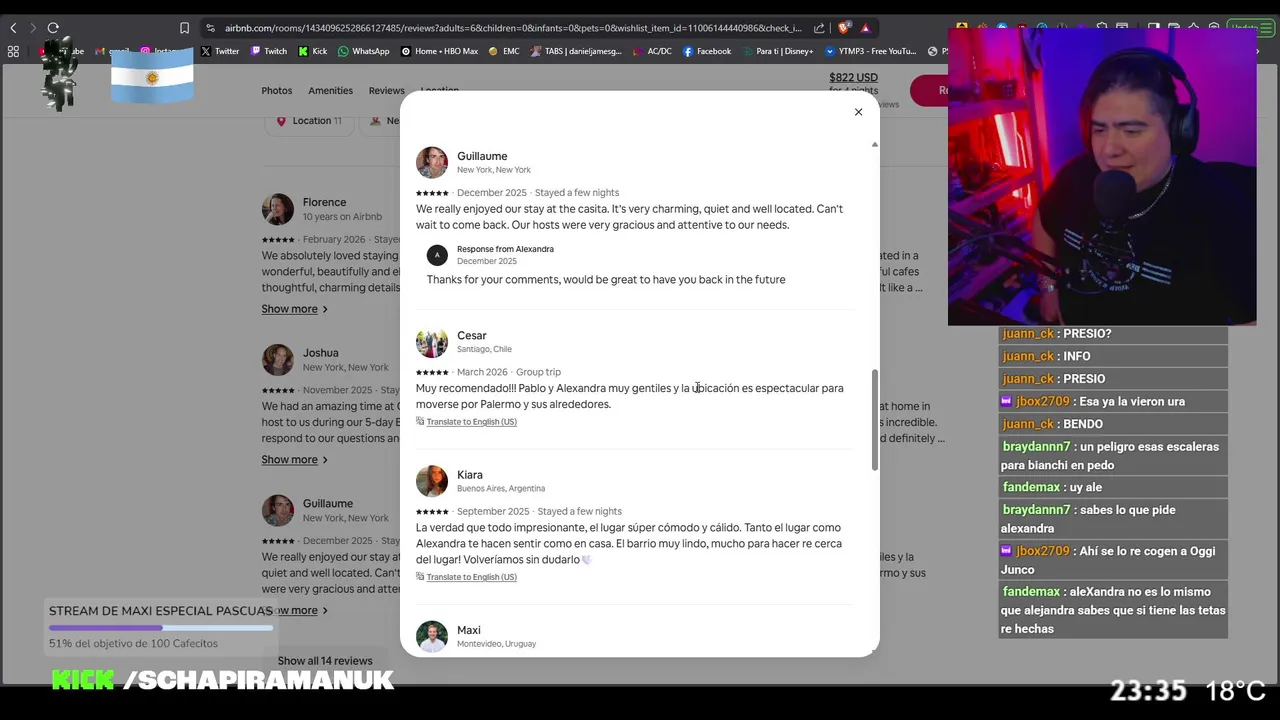The image size is (1280, 720).
Task: Open the site information icon beside the URL
Action: pos(210,28)
